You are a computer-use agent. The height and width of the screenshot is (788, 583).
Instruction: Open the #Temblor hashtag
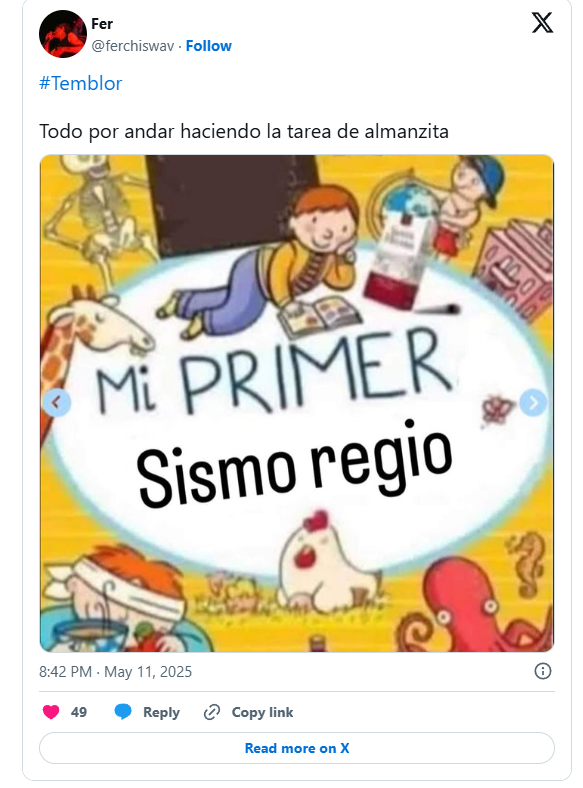(x=80, y=83)
